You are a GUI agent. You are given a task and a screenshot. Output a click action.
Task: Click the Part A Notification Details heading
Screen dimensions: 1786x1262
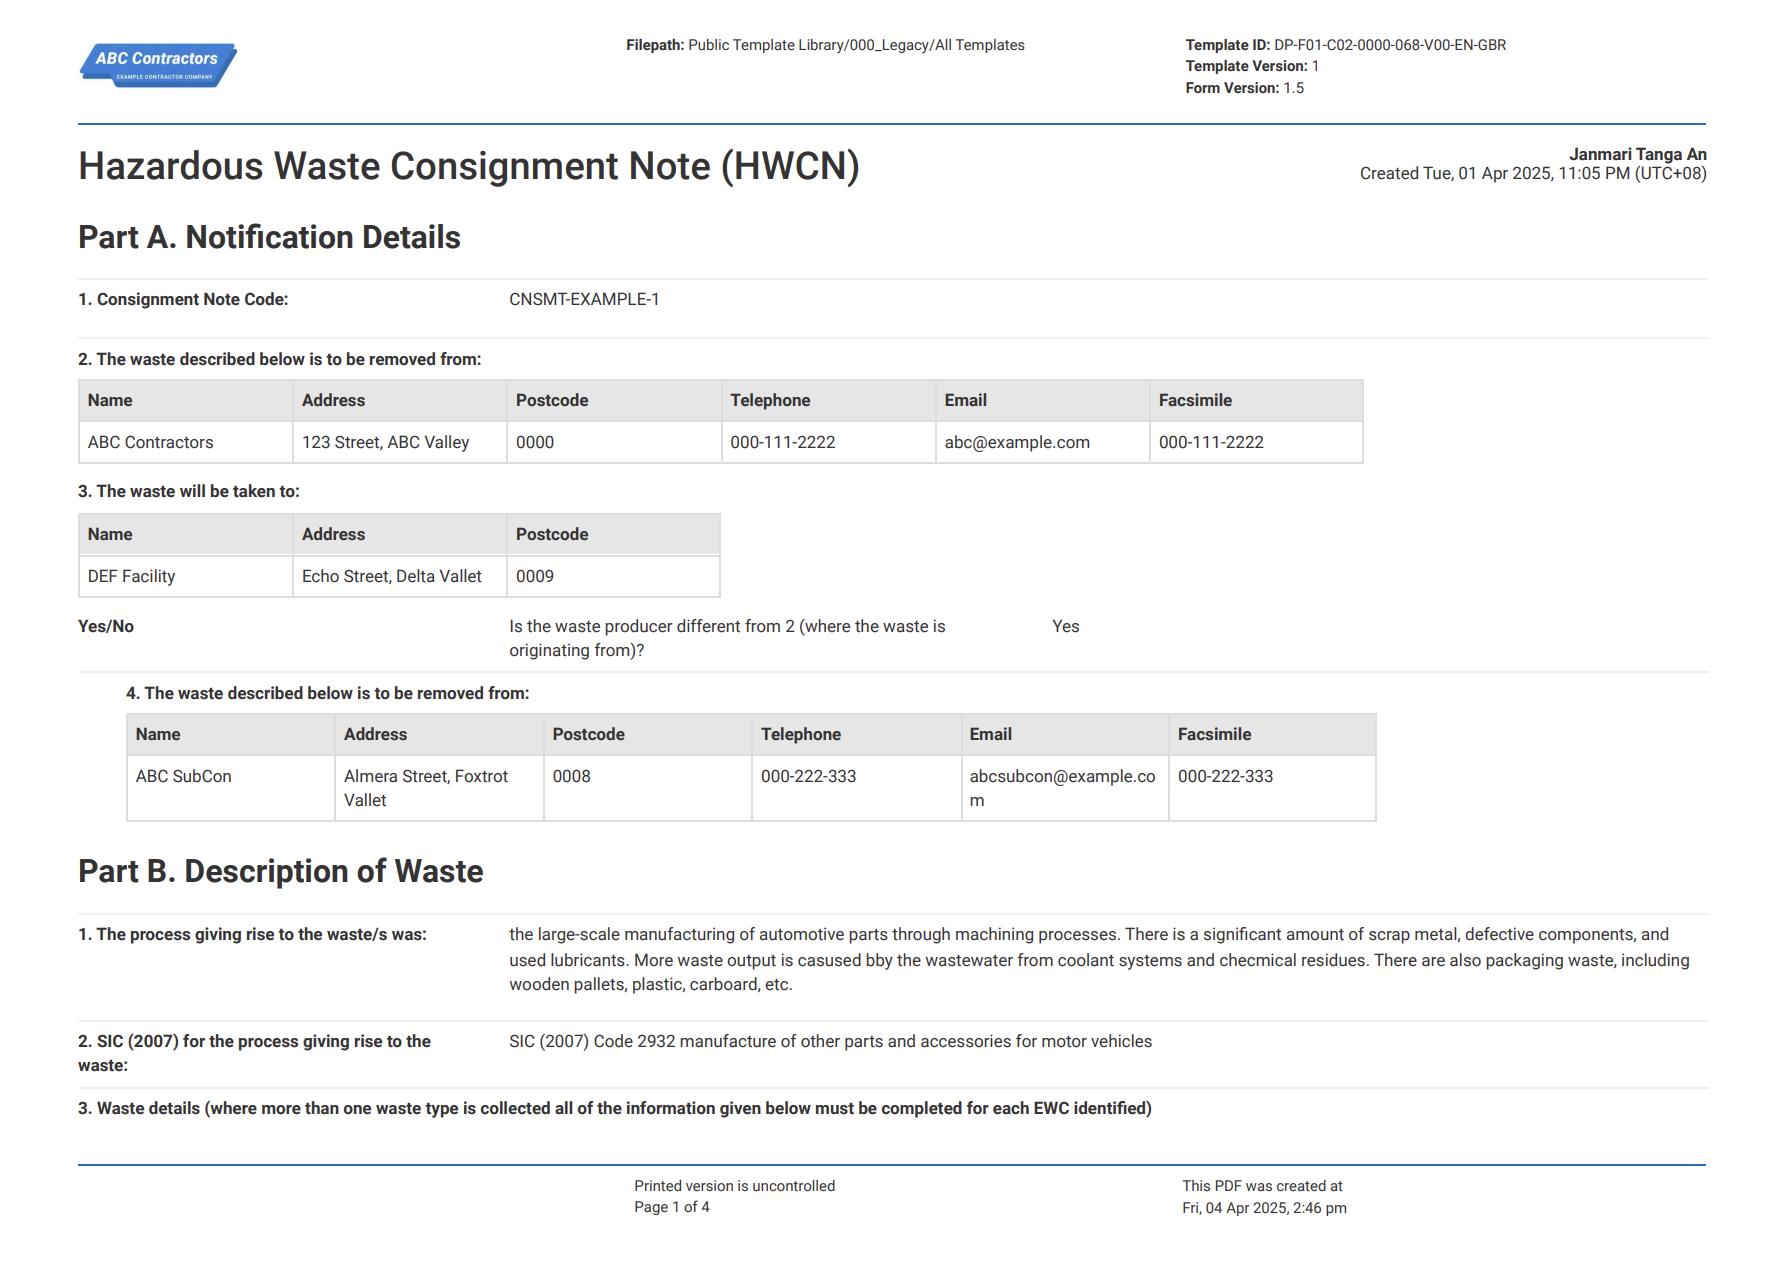[268, 238]
